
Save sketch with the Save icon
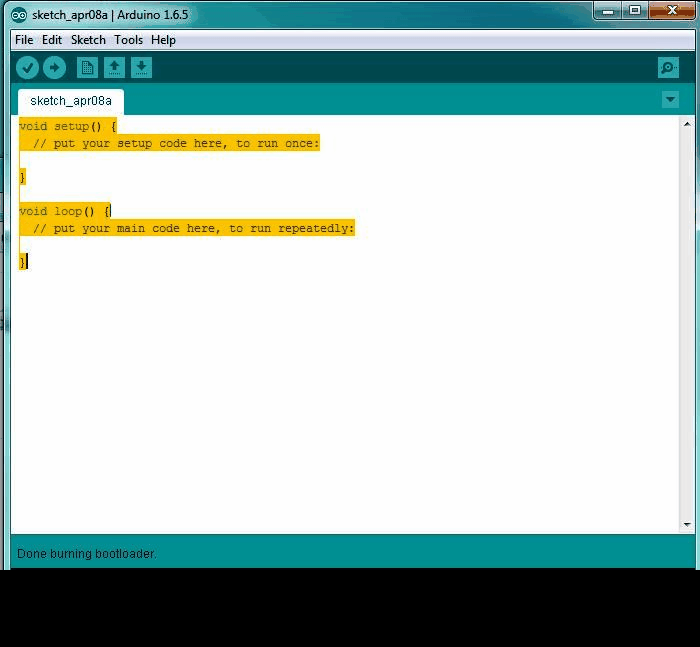tap(142, 68)
